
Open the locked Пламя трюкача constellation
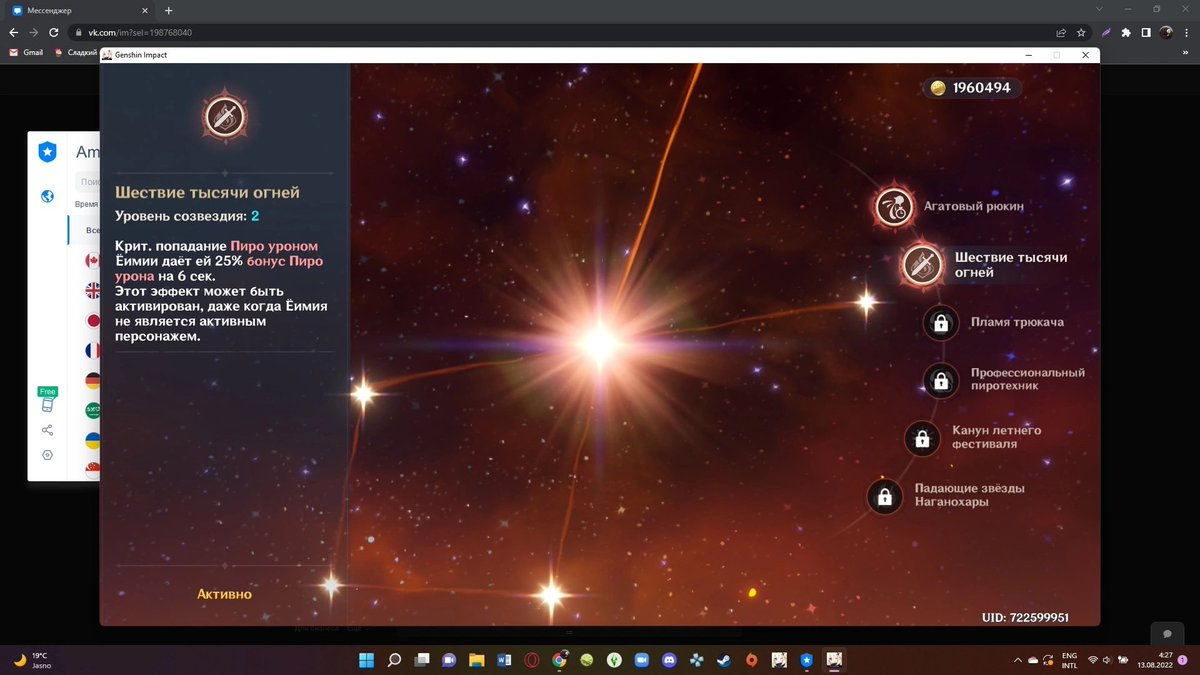[940, 323]
